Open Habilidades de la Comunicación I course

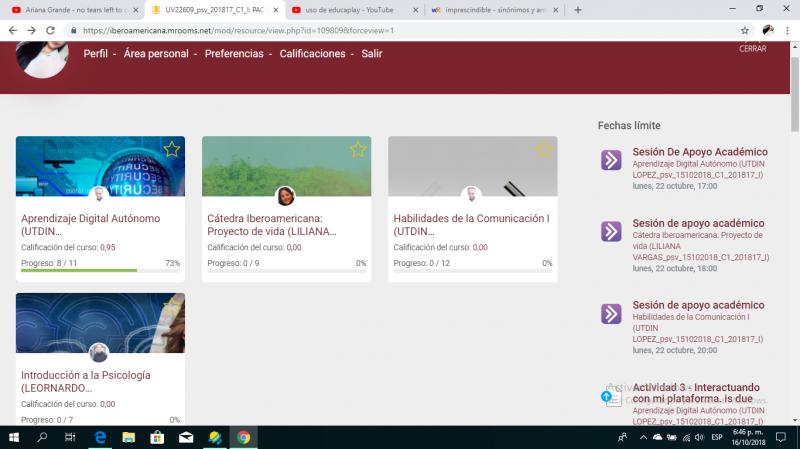tap(471, 224)
